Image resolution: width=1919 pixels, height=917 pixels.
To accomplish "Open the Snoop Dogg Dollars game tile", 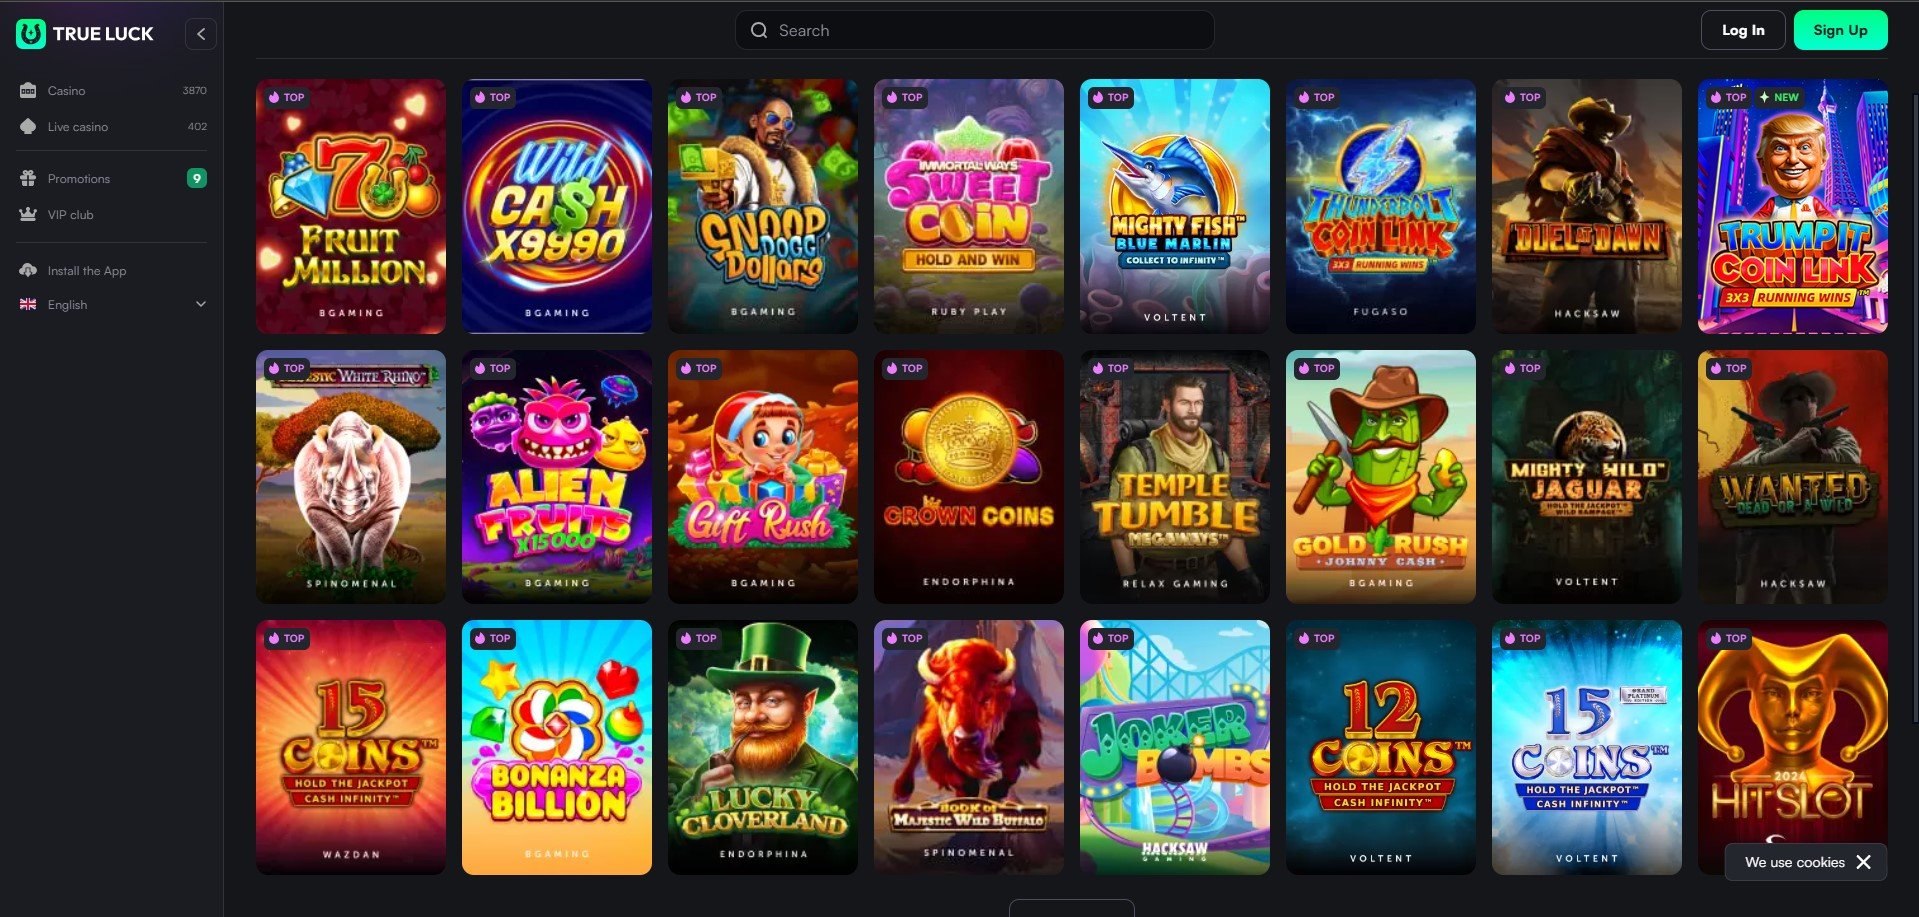I will point(763,206).
